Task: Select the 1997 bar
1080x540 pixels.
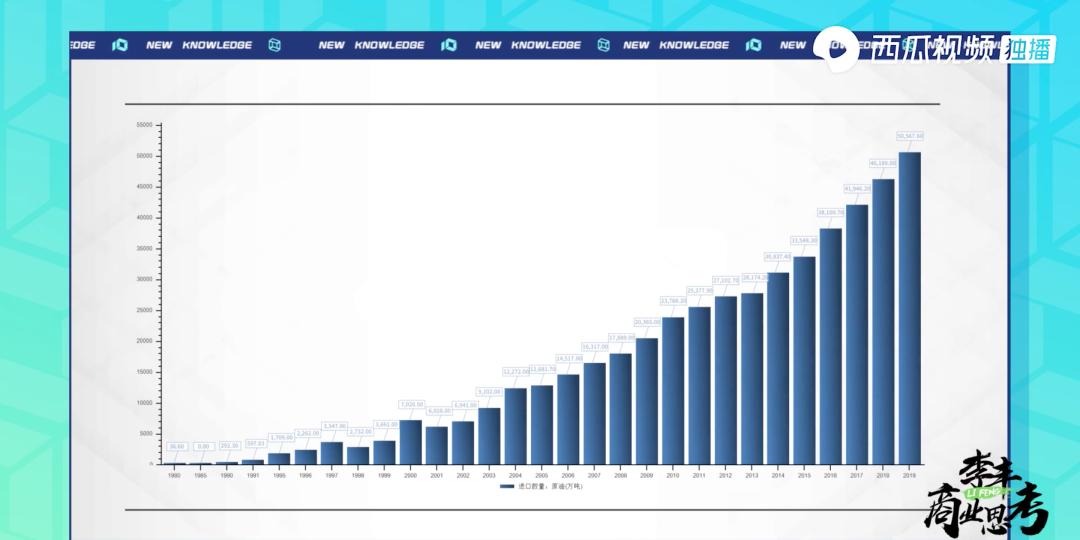Action: pos(332,453)
